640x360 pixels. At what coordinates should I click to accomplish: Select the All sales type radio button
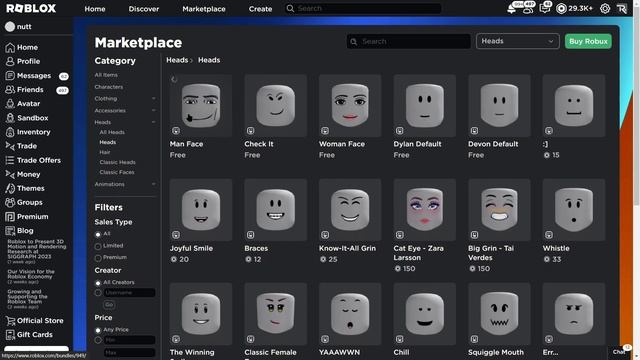tap(98, 235)
